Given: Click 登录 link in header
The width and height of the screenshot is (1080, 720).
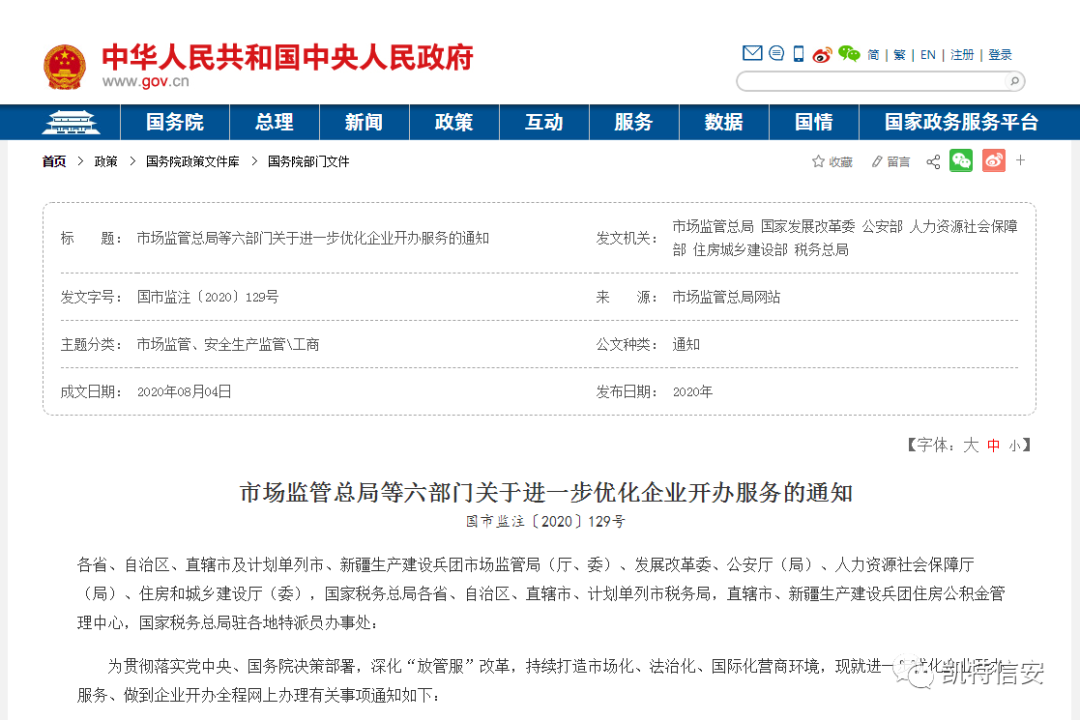Looking at the screenshot, I should (1000, 54).
